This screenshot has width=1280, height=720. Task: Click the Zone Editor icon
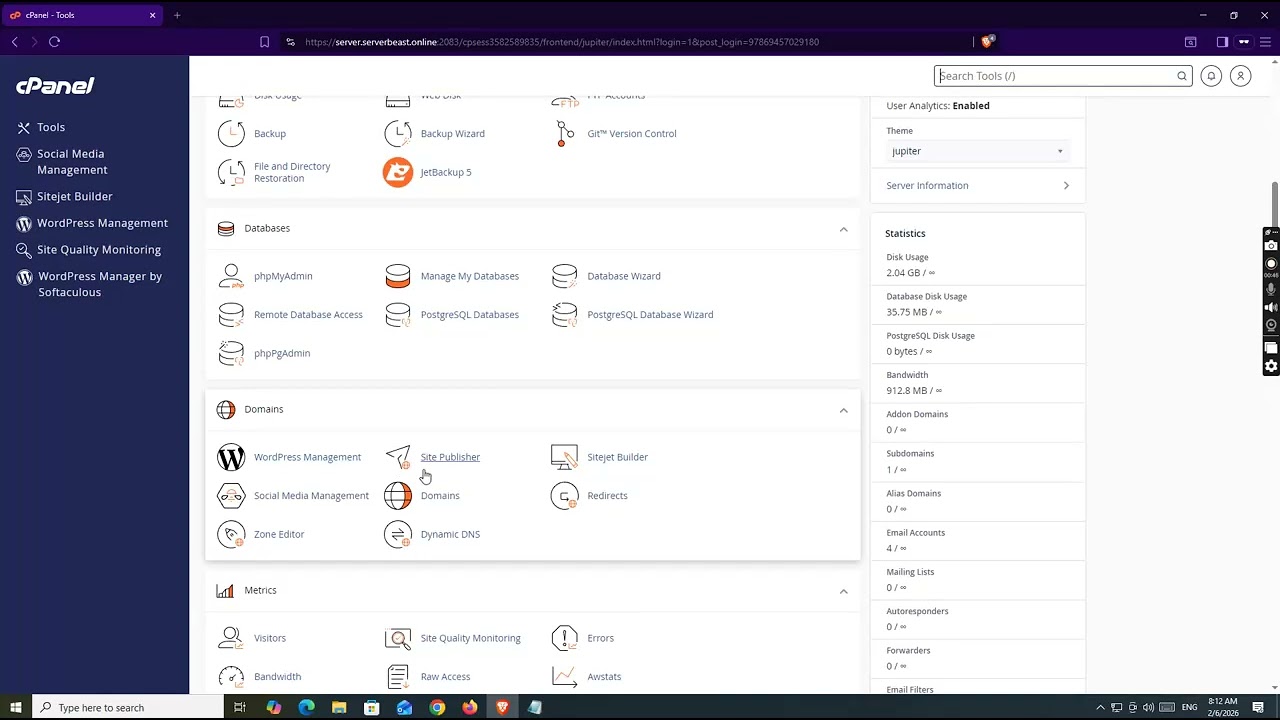click(x=231, y=534)
